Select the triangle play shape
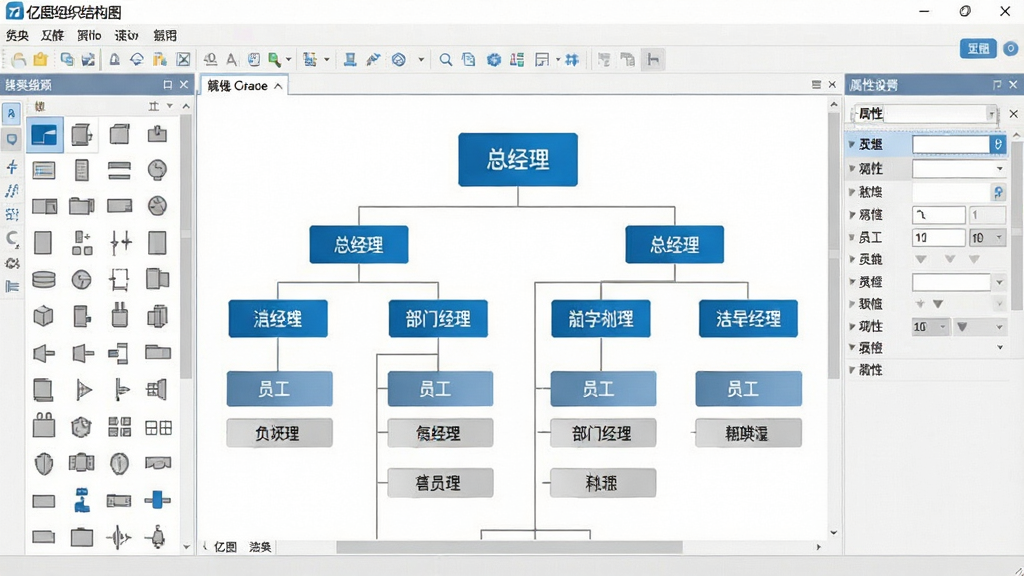The height and width of the screenshot is (576, 1024). 83,390
